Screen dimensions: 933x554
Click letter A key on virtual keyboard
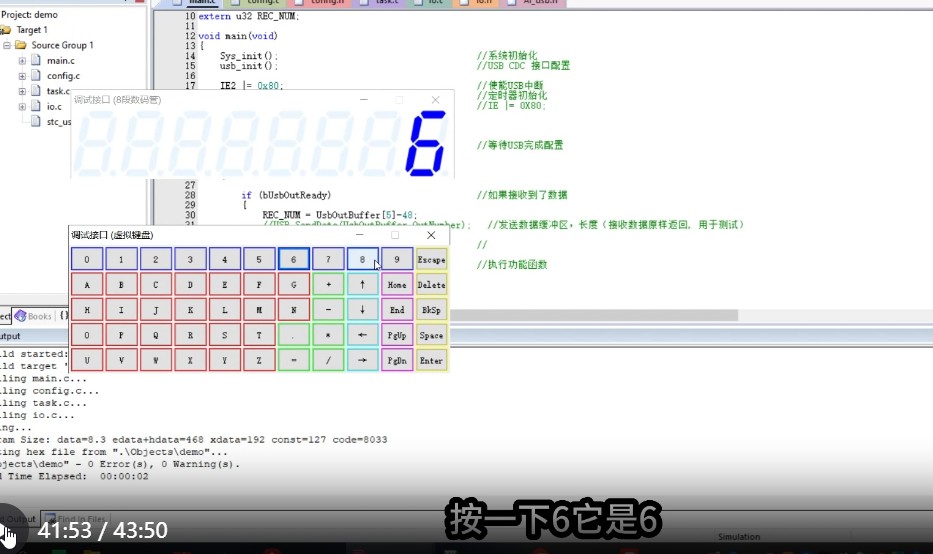[87, 284]
